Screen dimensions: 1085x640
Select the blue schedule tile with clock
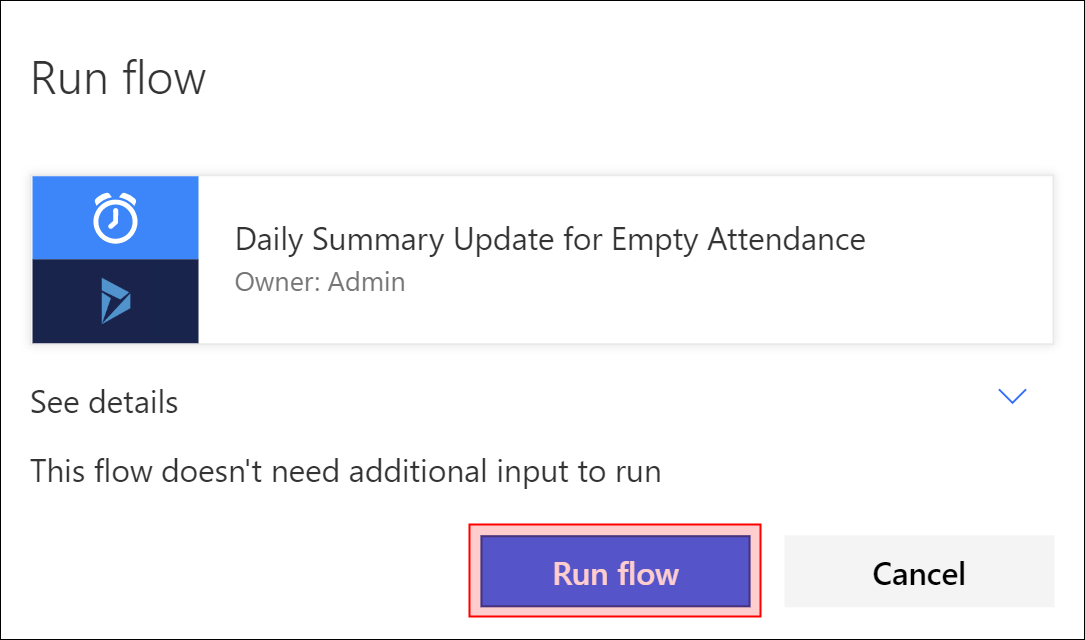click(x=116, y=218)
